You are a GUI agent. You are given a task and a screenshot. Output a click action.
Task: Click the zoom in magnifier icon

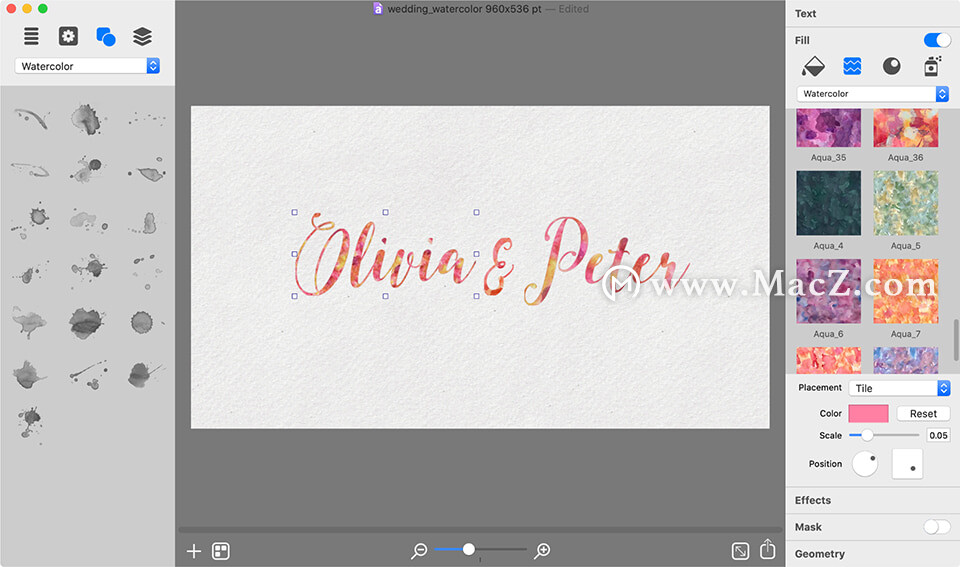click(x=542, y=551)
